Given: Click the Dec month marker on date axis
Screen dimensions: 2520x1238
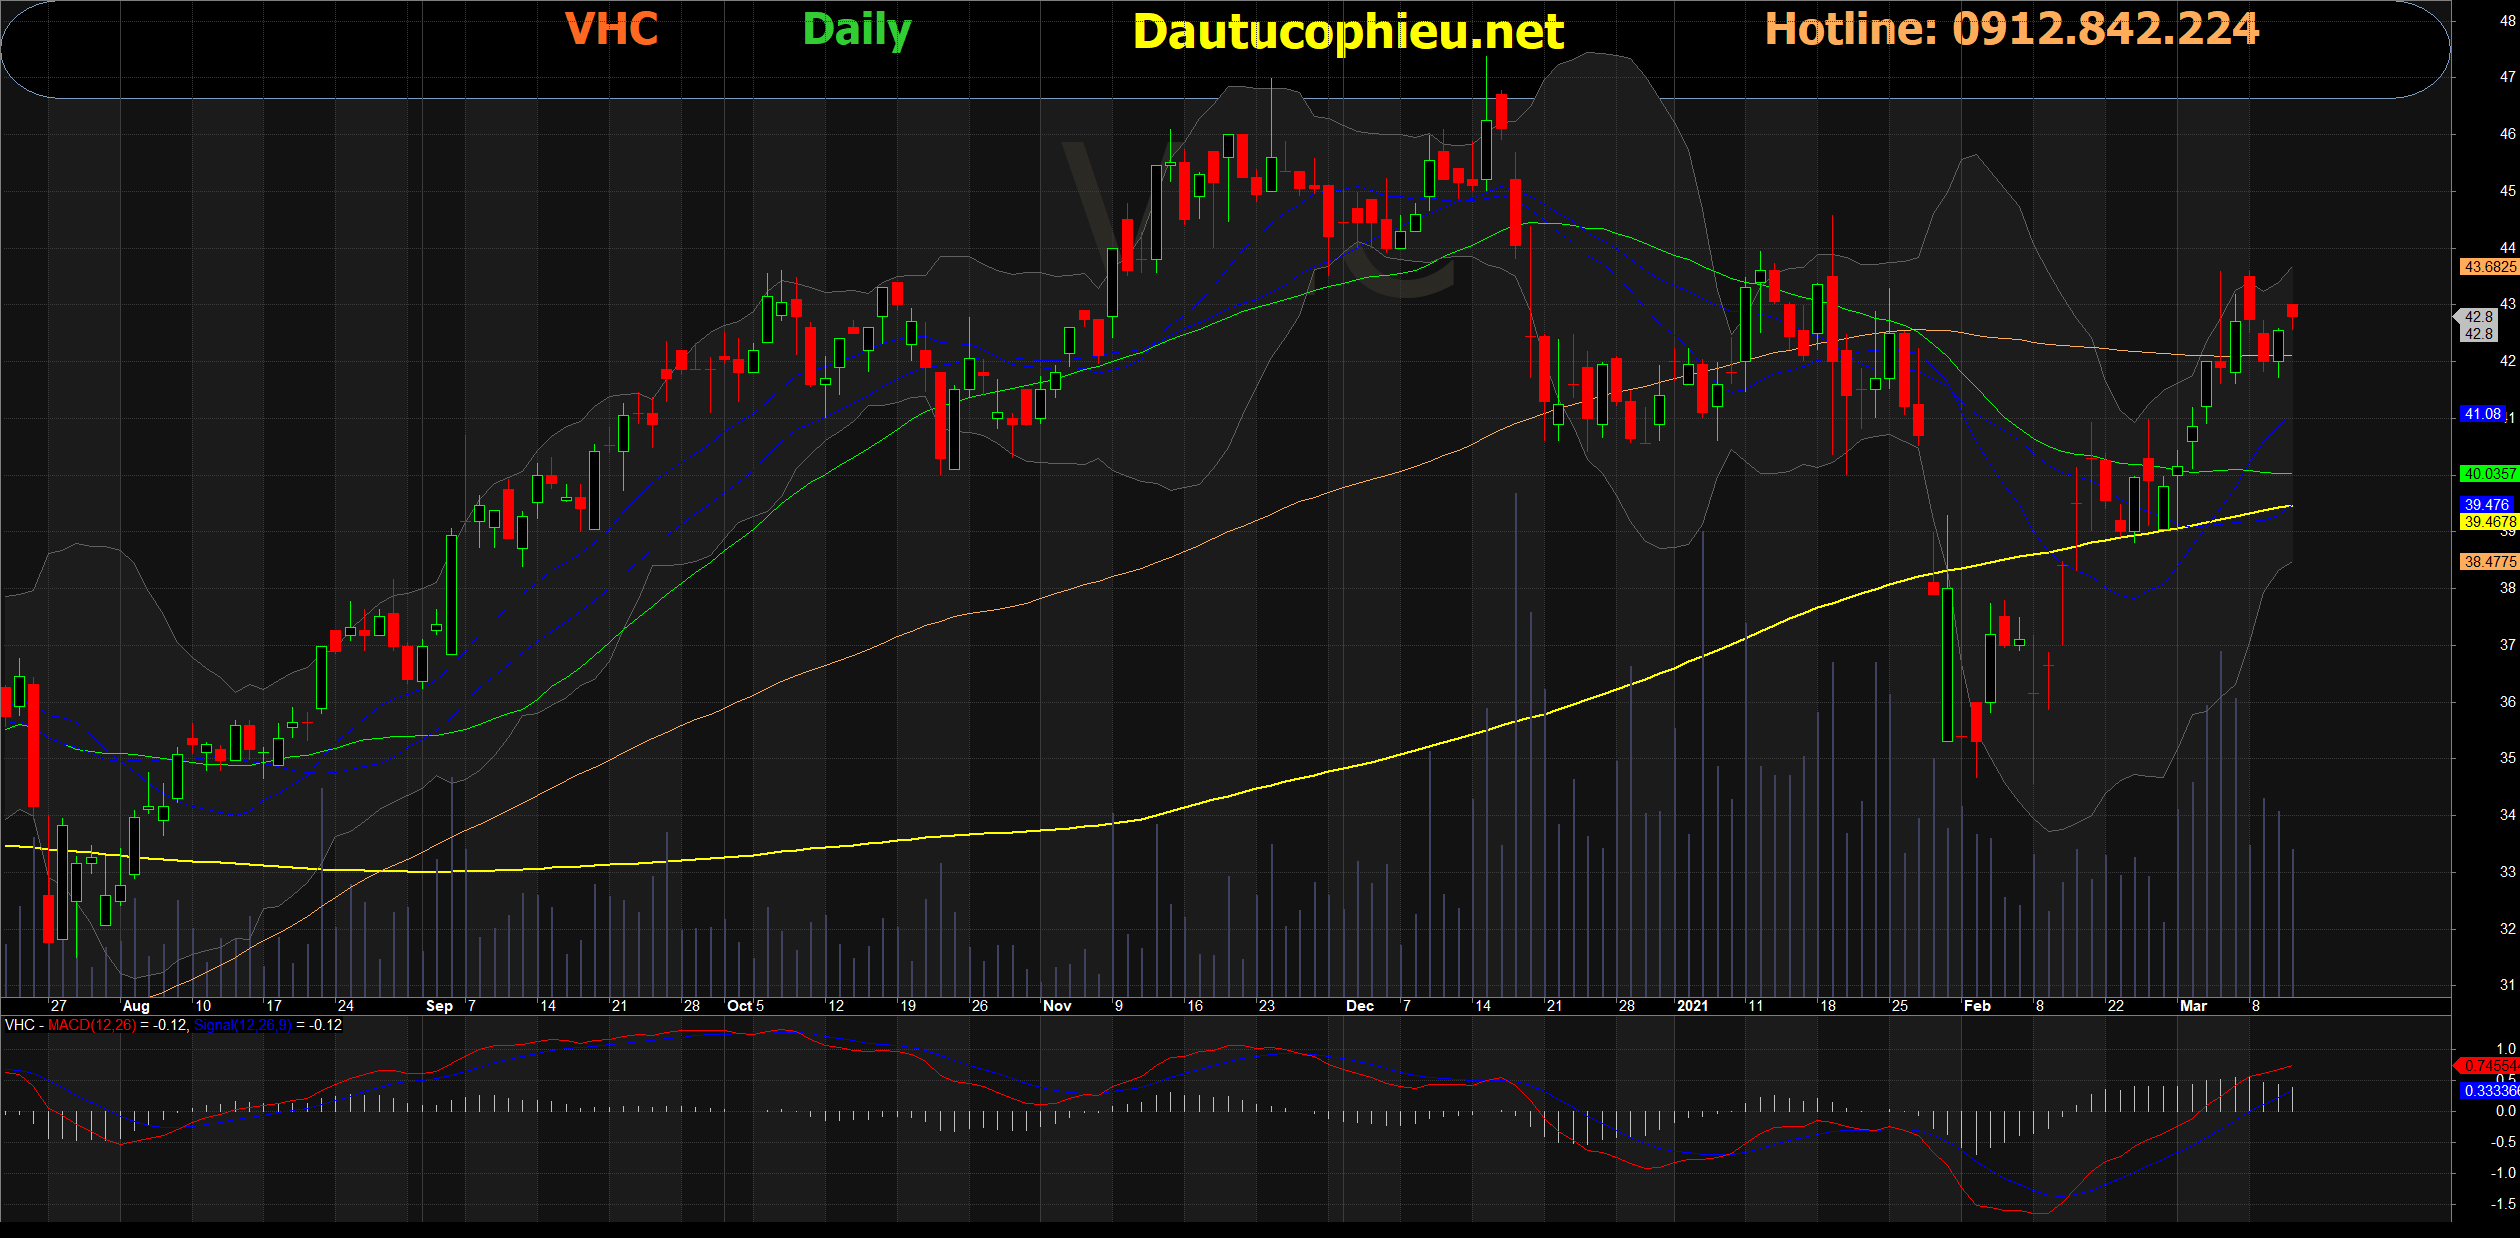Looking at the screenshot, I should 1359,1006.
